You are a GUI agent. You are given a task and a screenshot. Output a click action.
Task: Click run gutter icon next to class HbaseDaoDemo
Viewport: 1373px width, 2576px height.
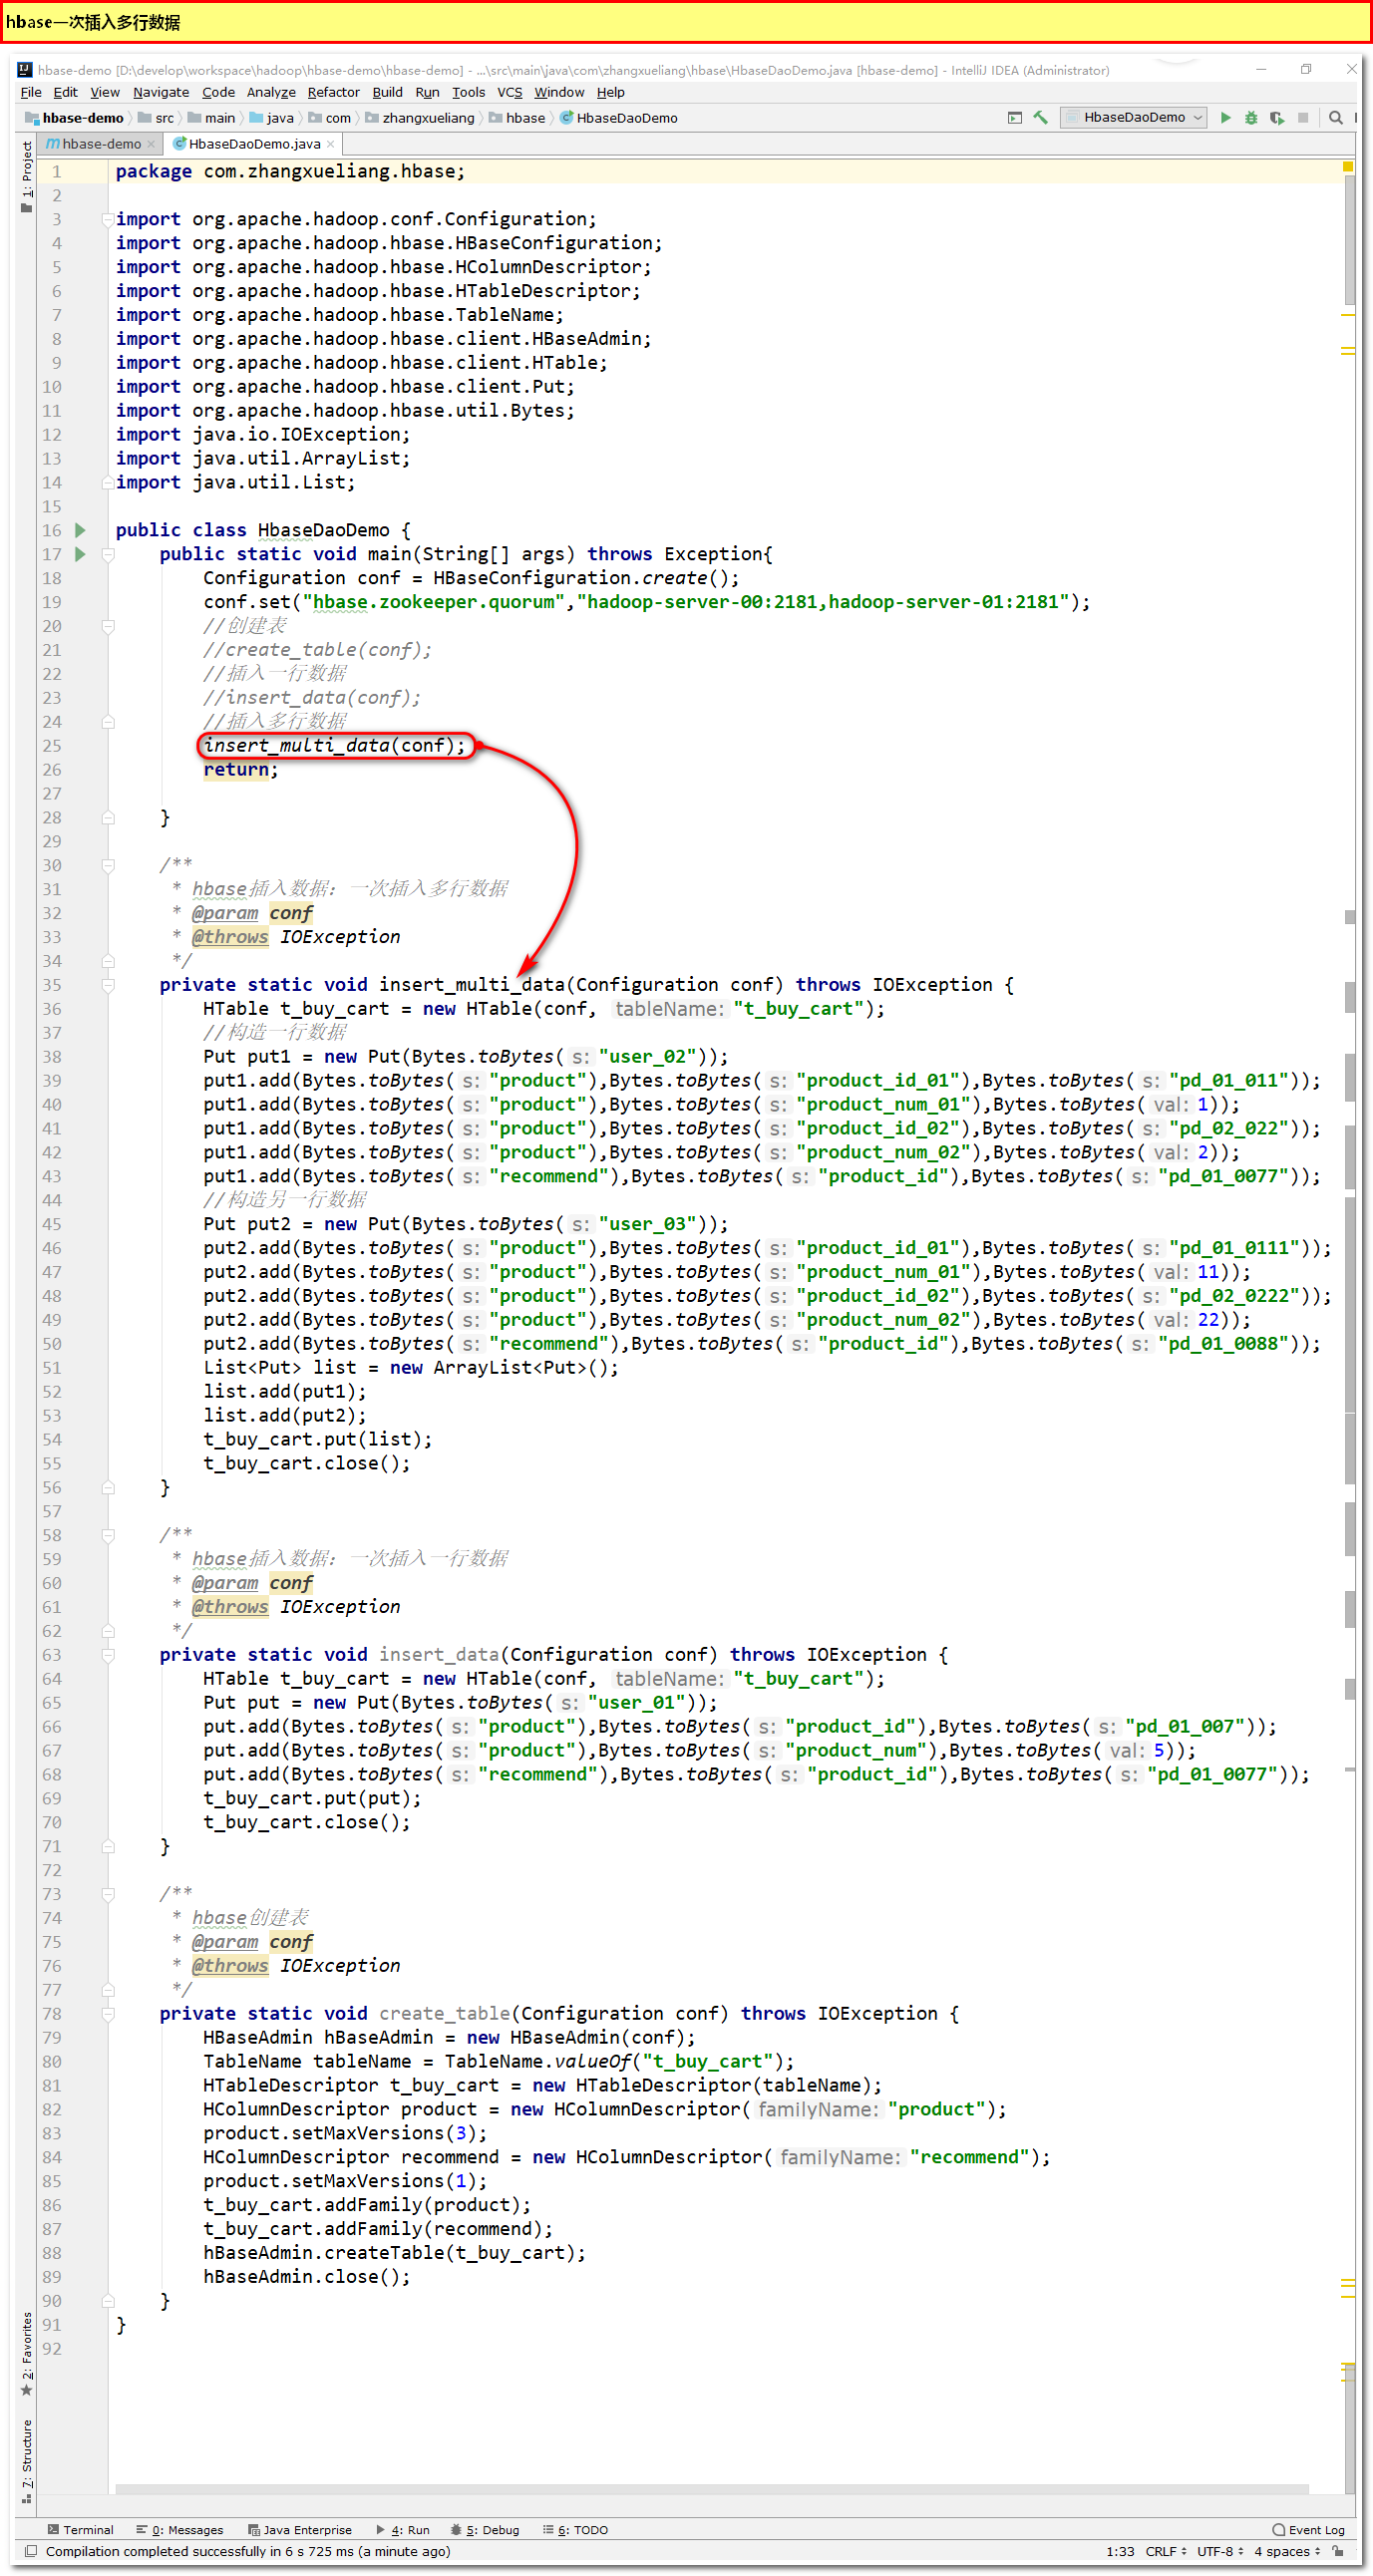pyautogui.click(x=80, y=530)
